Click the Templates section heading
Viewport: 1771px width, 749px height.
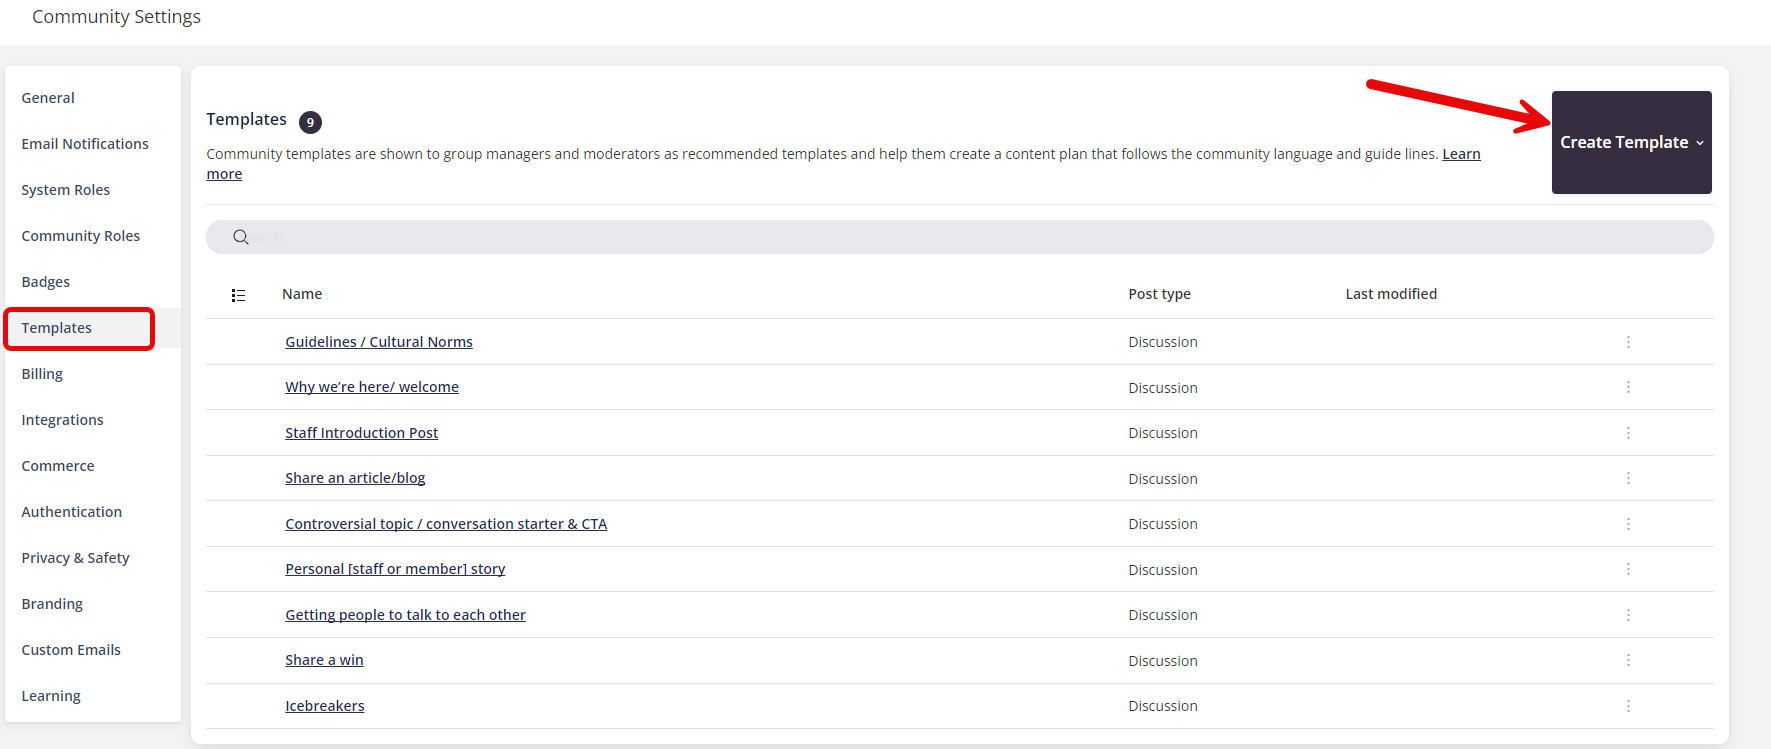tap(246, 119)
